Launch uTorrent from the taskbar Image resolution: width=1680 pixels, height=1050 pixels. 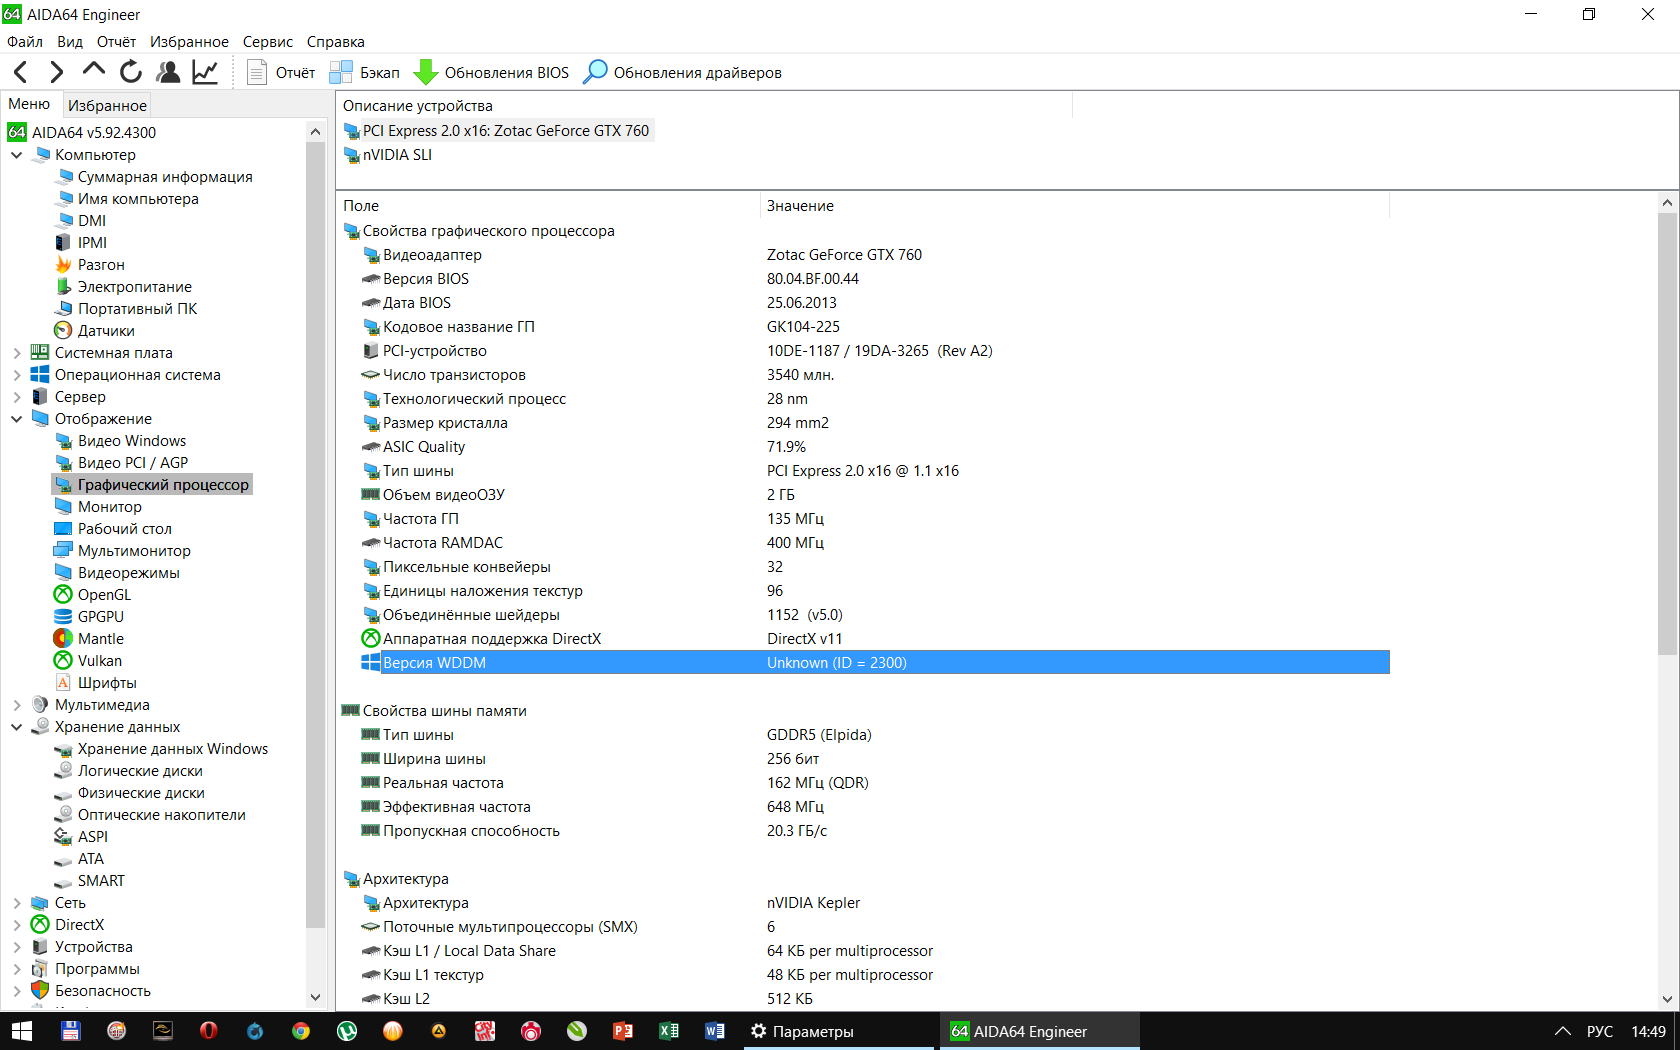pyautogui.click(x=347, y=1031)
